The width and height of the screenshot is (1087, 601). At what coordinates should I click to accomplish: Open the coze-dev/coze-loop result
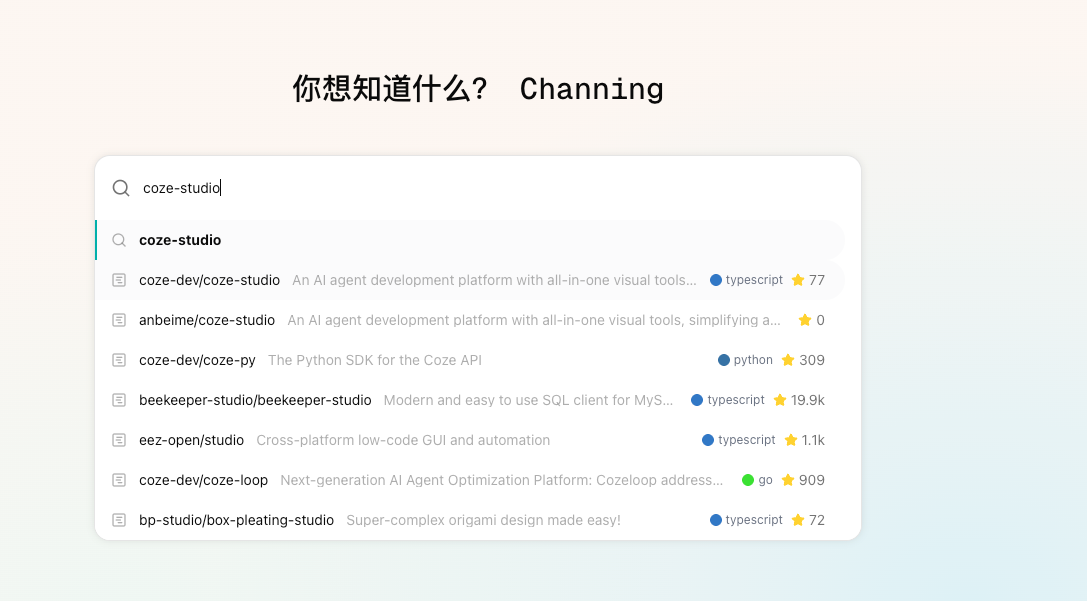pyautogui.click(x=203, y=480)
